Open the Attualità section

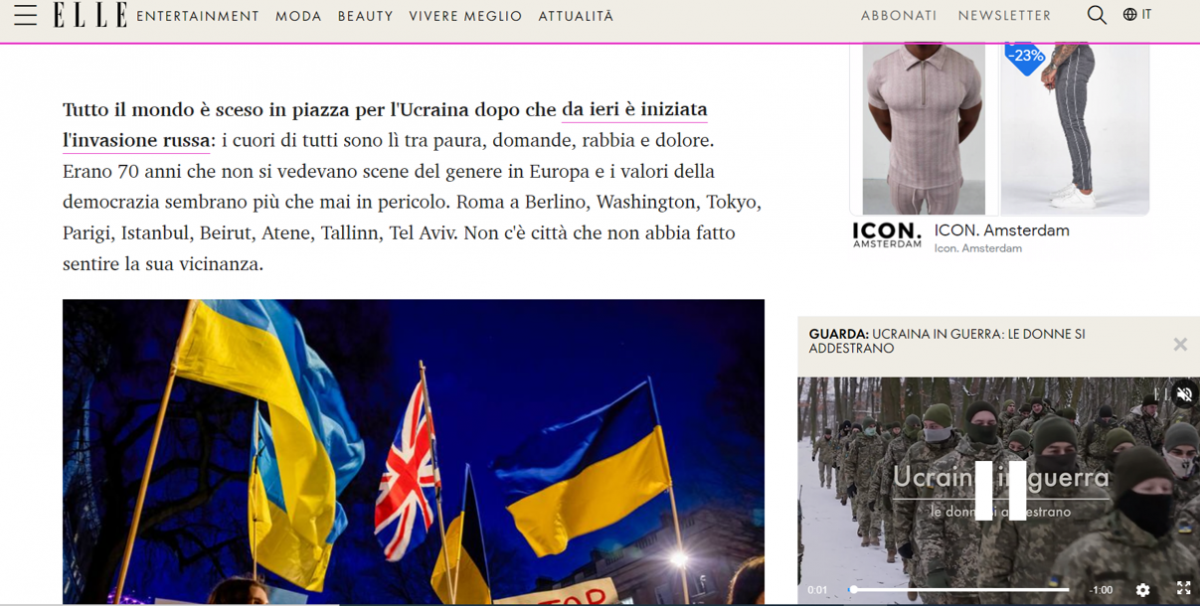[x=576, y=16]
